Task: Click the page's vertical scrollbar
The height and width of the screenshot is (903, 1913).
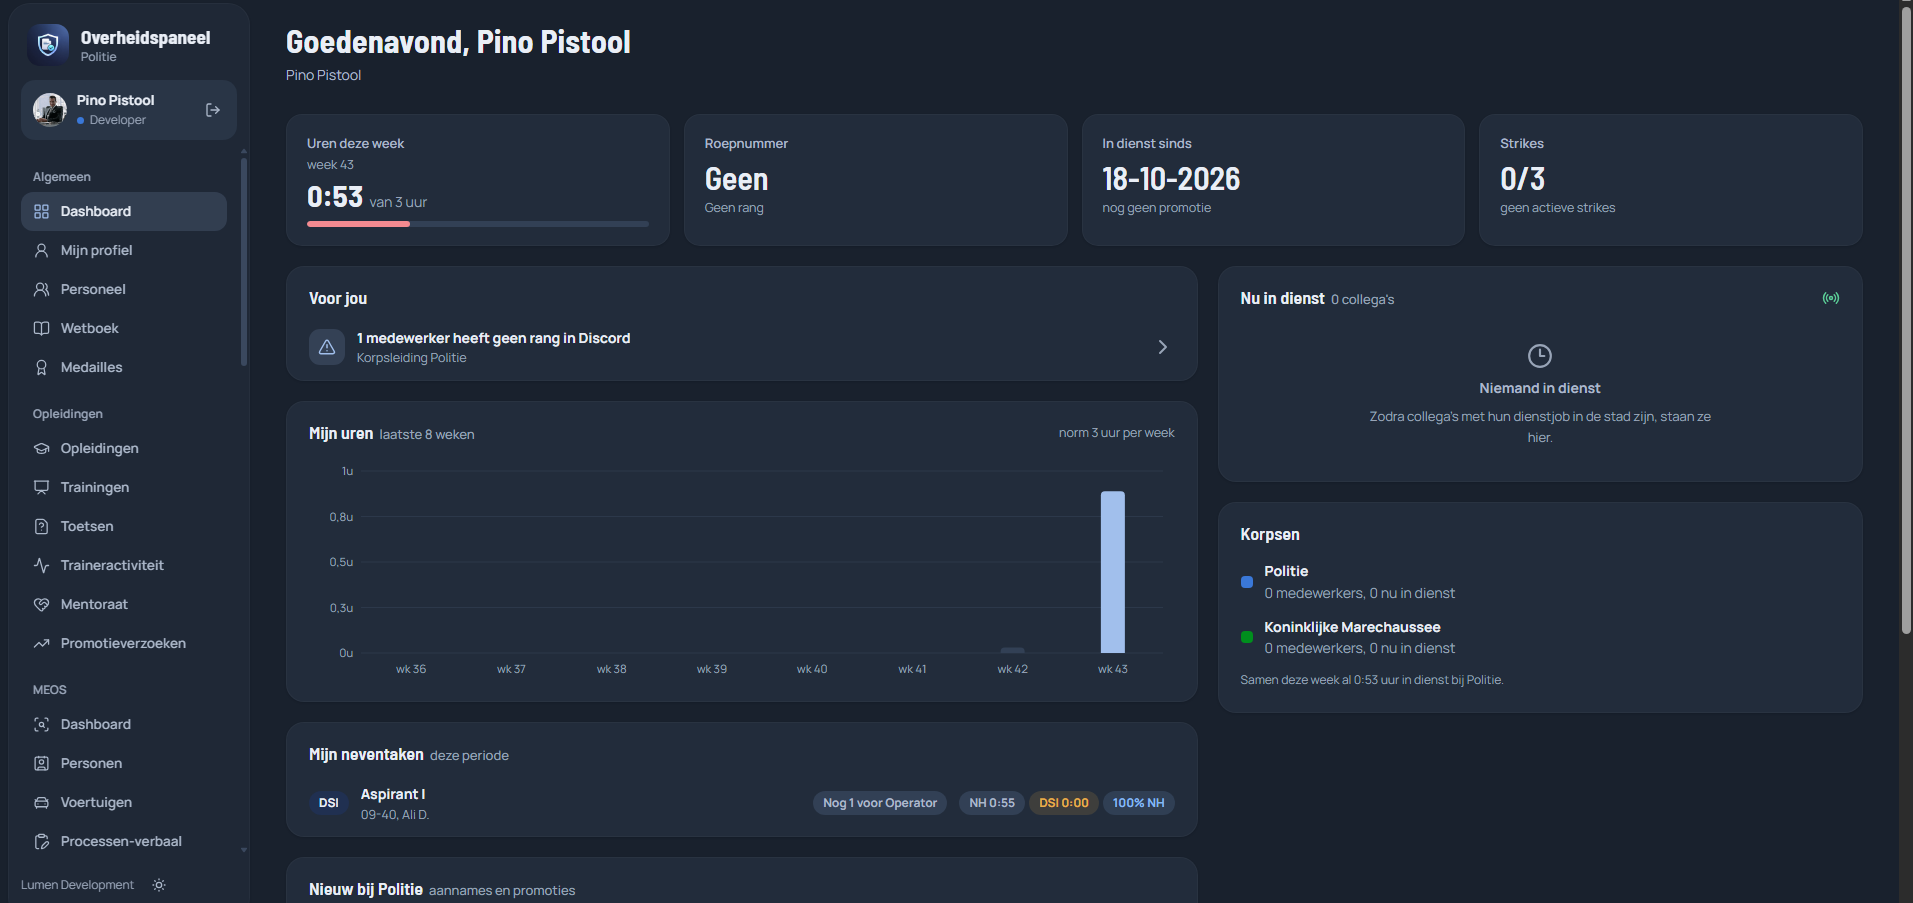Action: point(1906,320)
